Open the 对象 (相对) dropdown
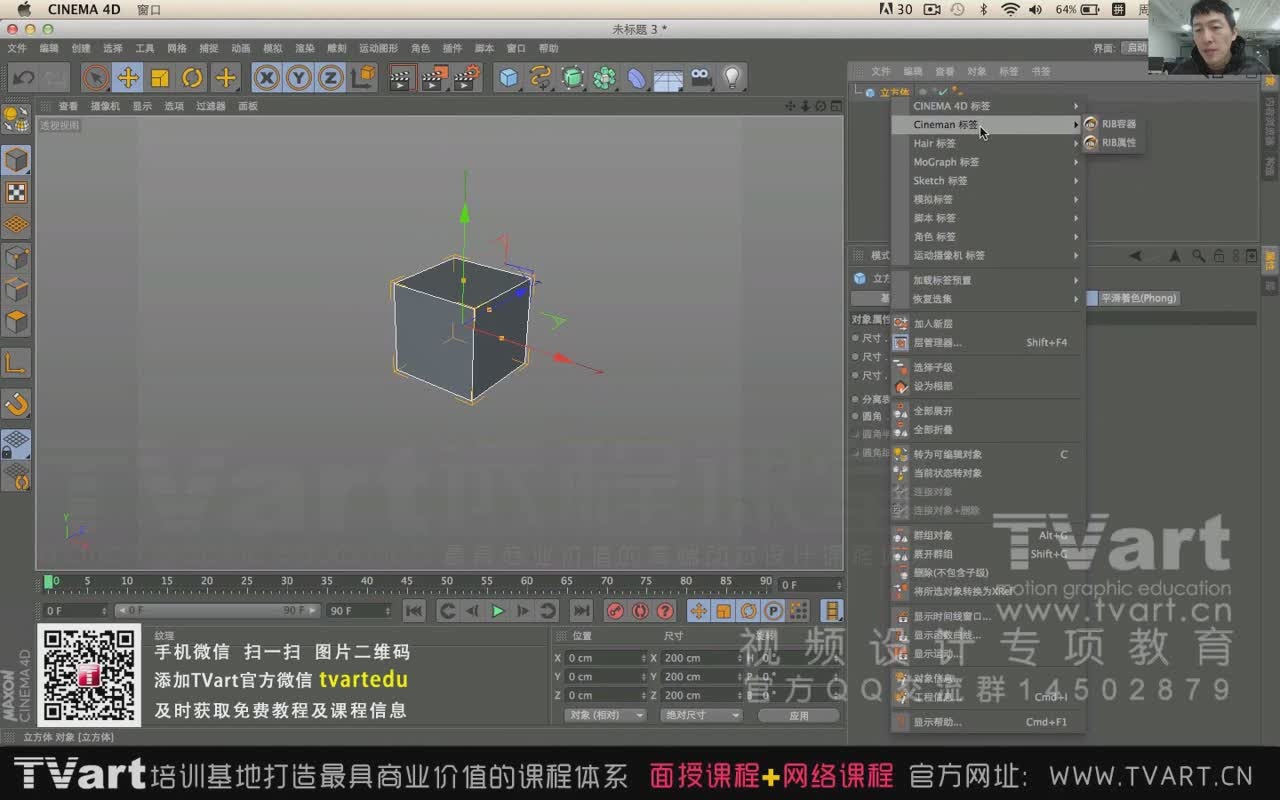Viewport: 1280px width, 800px height. (605, 715)
